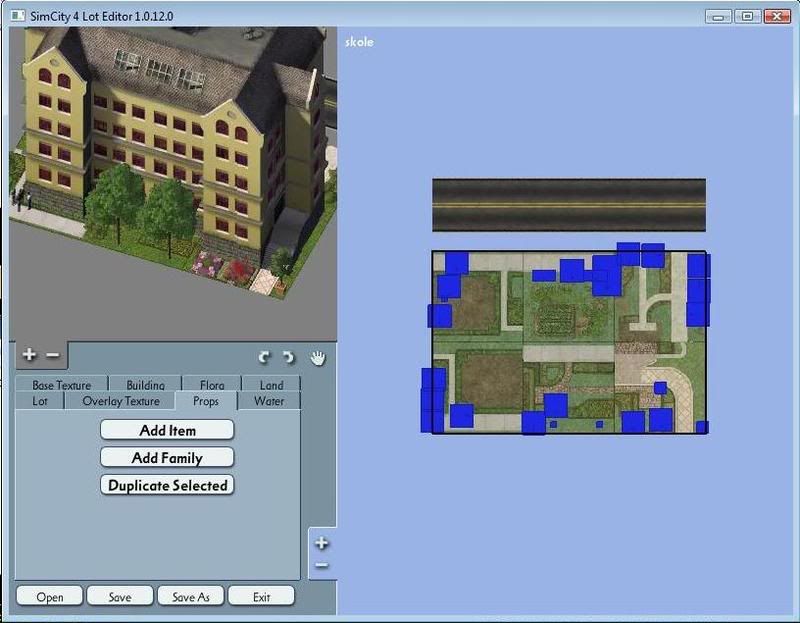This screenshot has width=800, height=623.
Task: Close the Lot Editor window
Action: point(777,17)
